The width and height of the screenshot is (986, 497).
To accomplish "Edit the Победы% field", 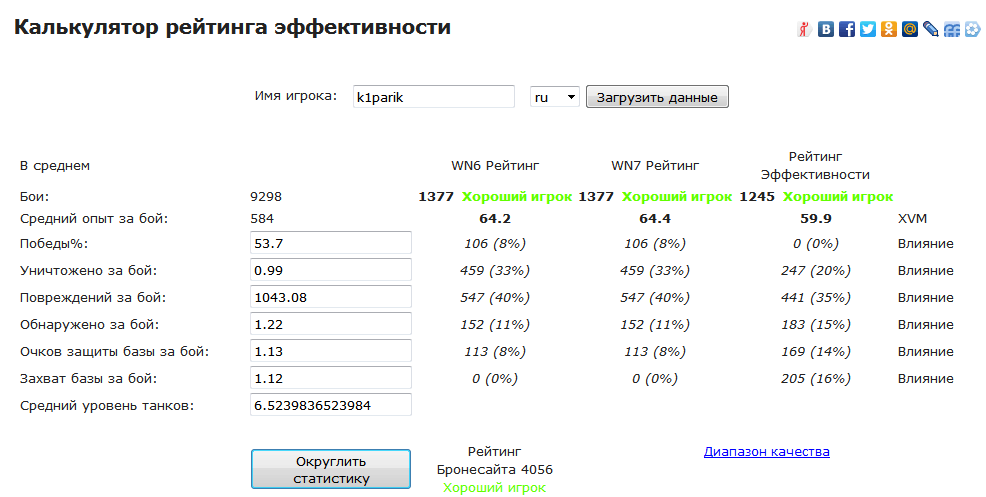I will (331, 243).
